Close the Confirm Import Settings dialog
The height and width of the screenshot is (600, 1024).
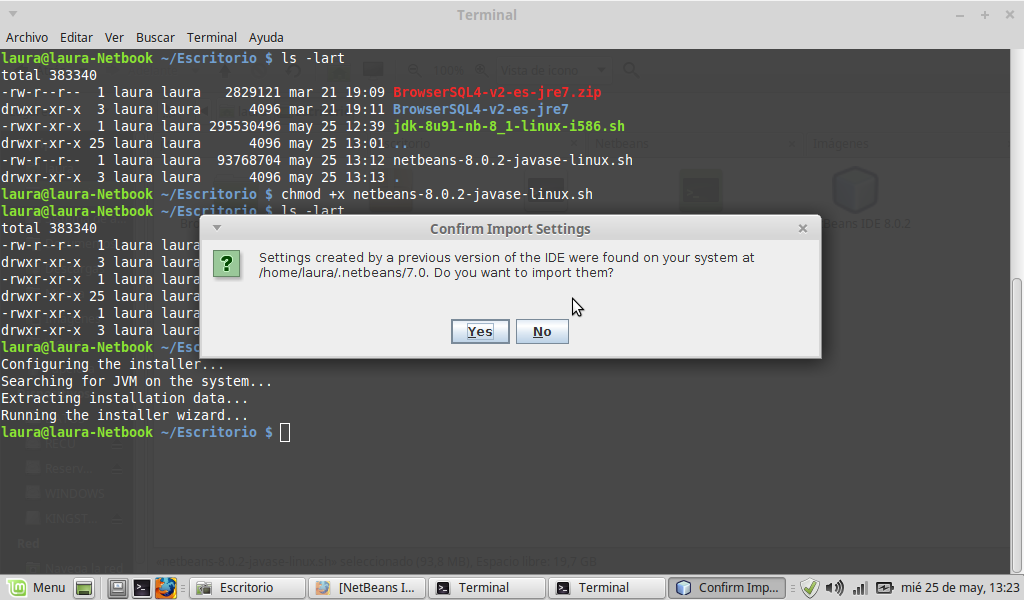point(802,228)
